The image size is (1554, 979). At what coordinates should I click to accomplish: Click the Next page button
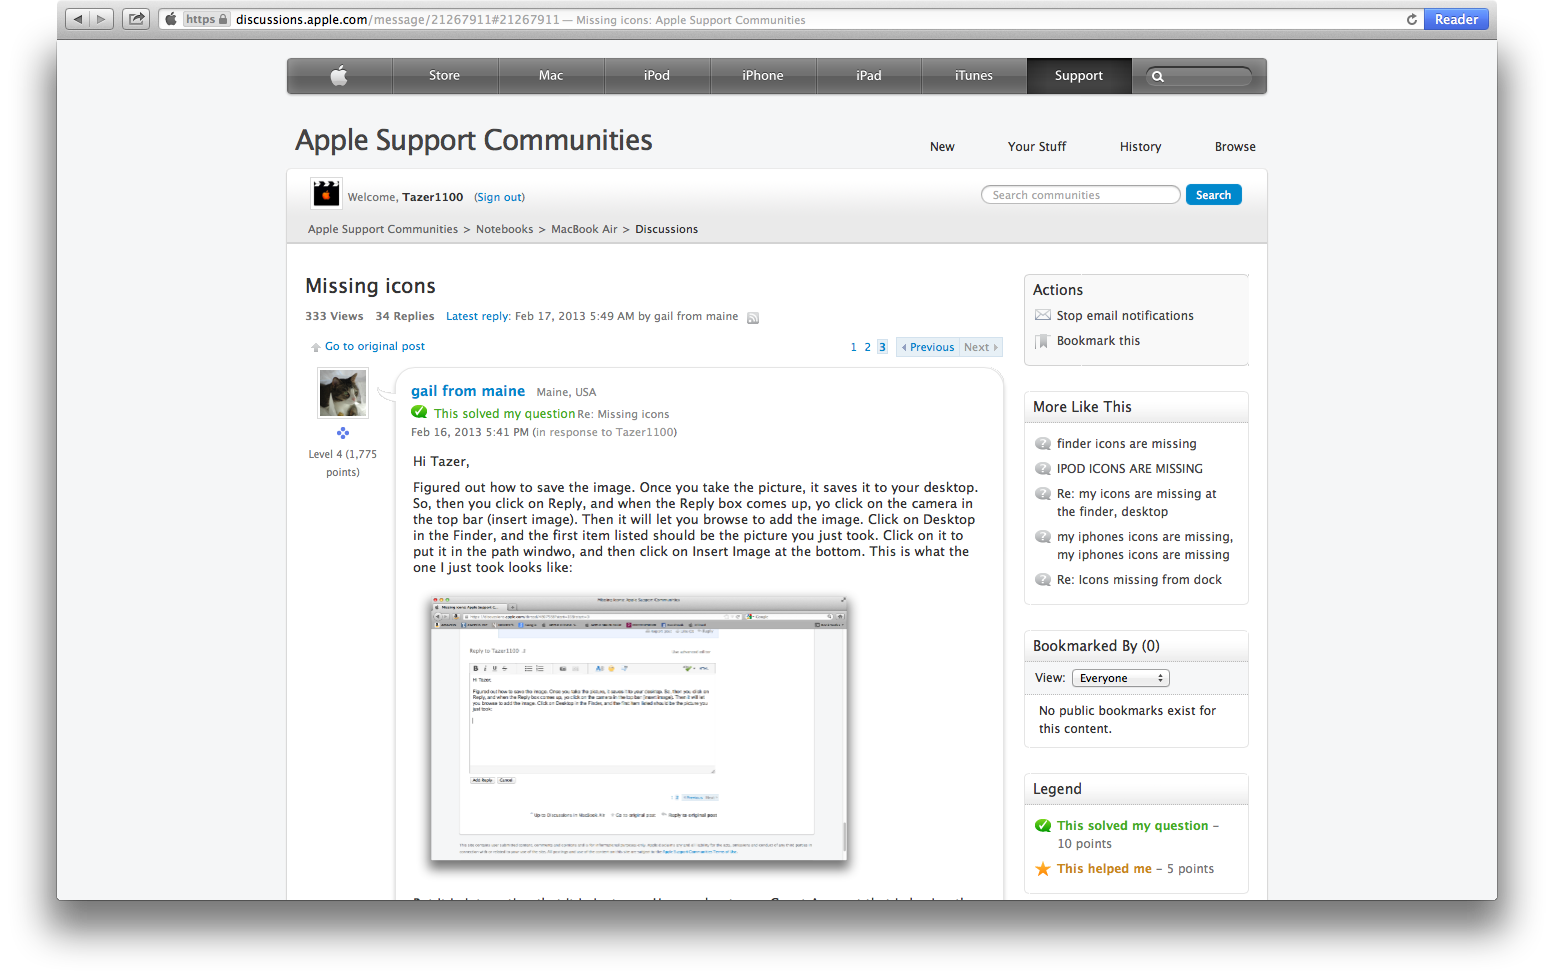(x=981, y=348)
